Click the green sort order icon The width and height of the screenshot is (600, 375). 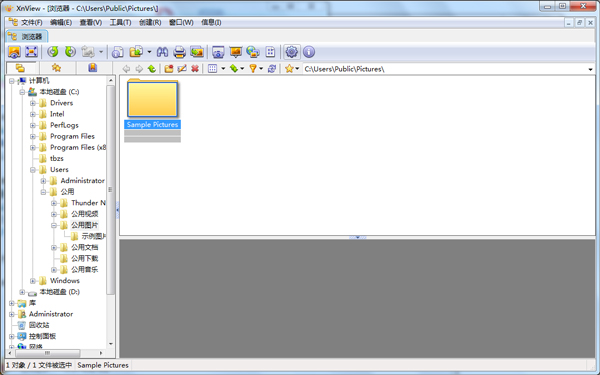point(233,69)
